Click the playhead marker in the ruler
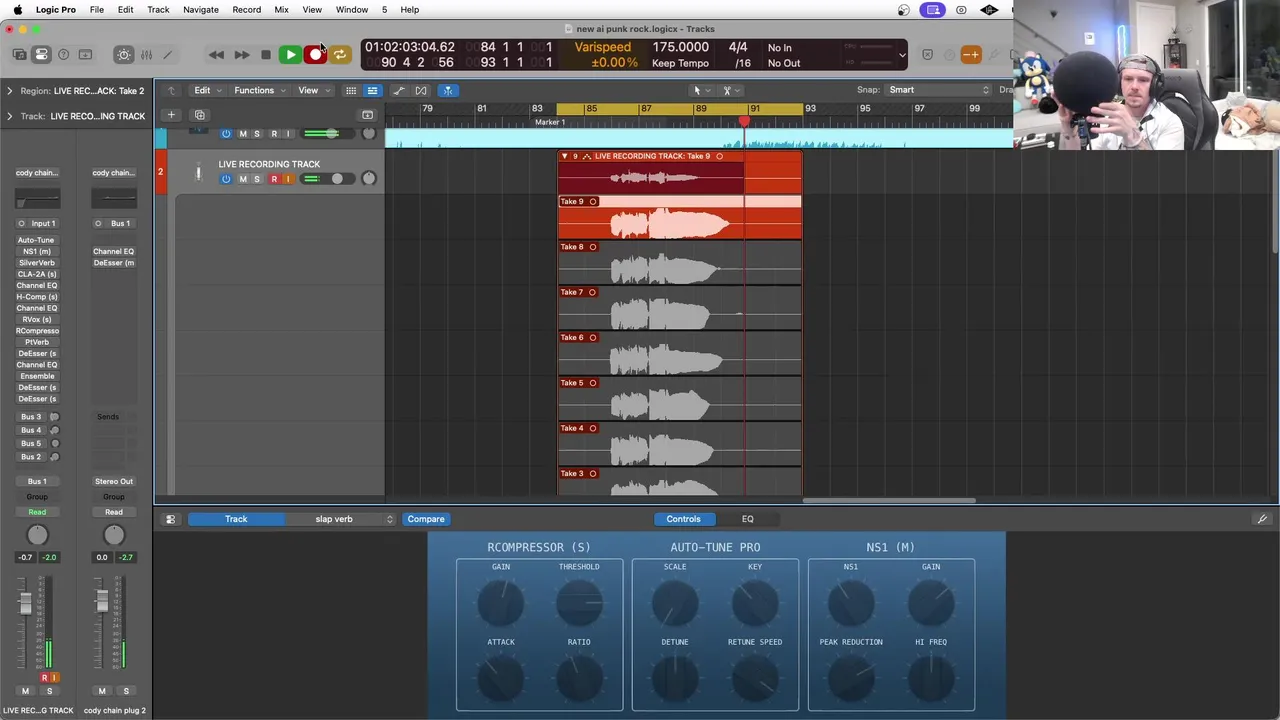The width and height of the screenshot is (1280, 720). [744, 122]
